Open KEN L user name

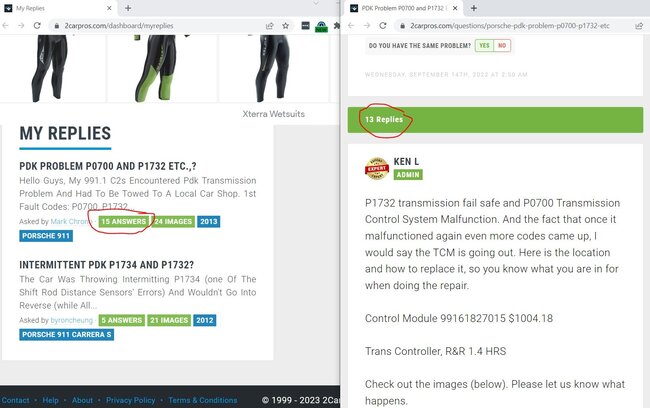(x=406, y=161)
